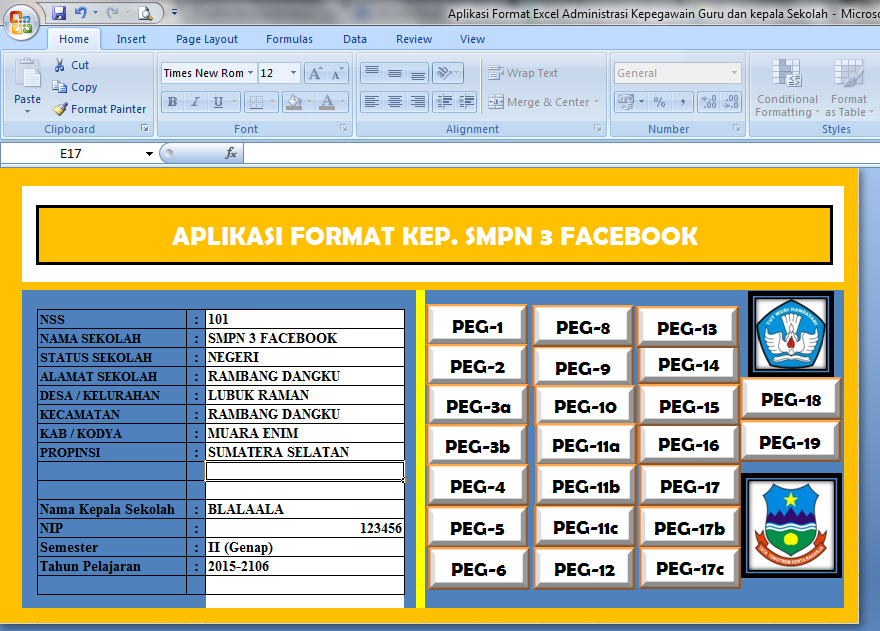The width and height of the screenshot is (880, 631).
Task: Click the PEG-1 button
Action: point(478,326)
